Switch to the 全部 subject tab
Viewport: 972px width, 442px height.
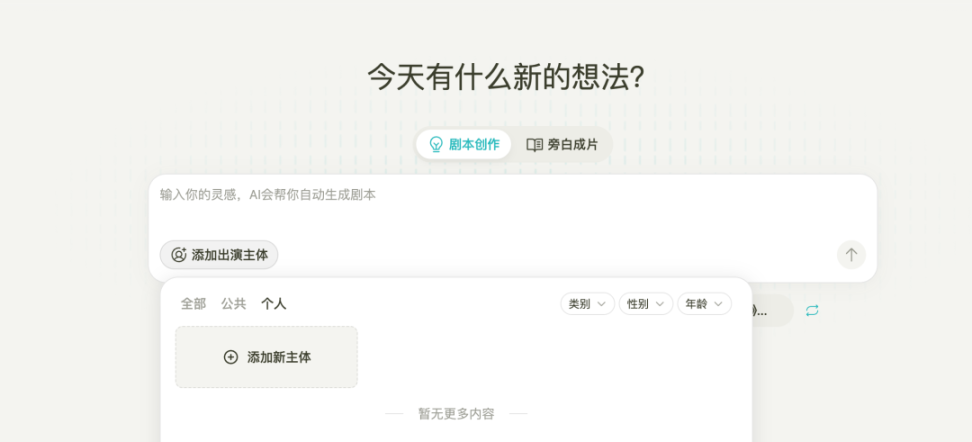point(193,304)
